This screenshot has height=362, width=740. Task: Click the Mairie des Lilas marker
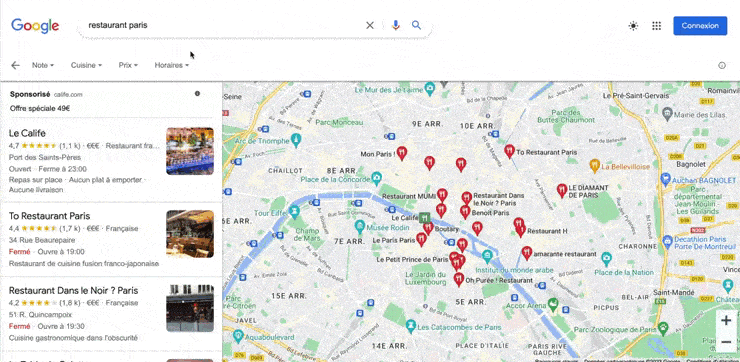pos(667,113)
